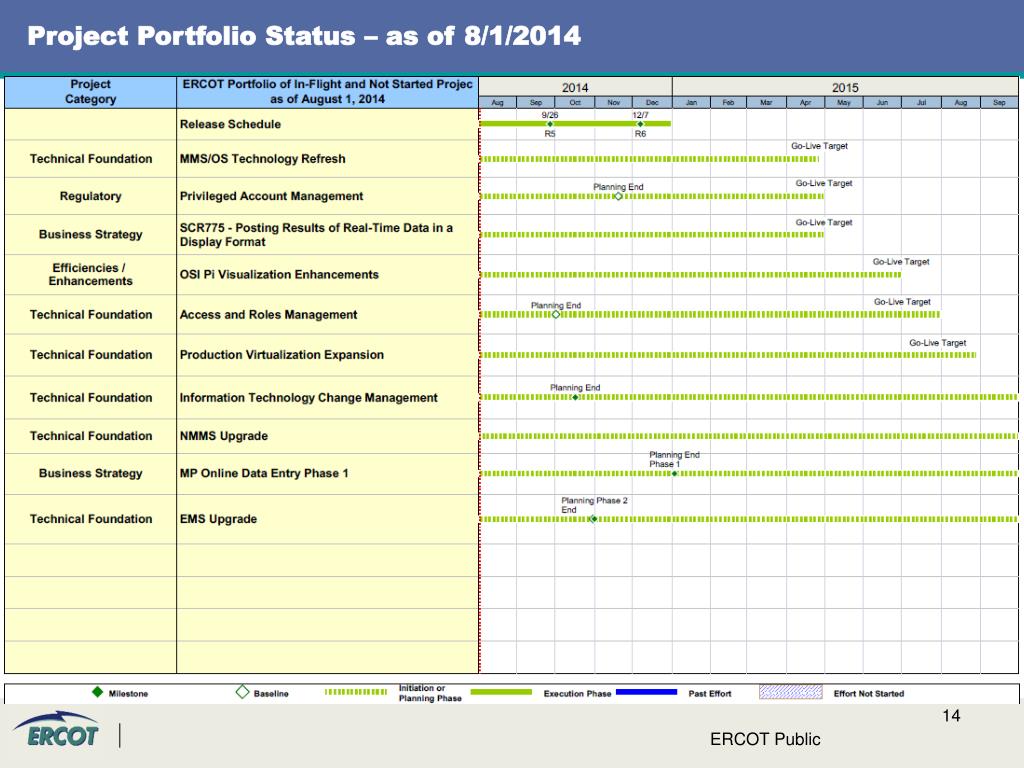The height and width of the screenshot is (768, 1024).
Task: Select SCR775 Posting Results row label
Action: (x=316, y=234)
